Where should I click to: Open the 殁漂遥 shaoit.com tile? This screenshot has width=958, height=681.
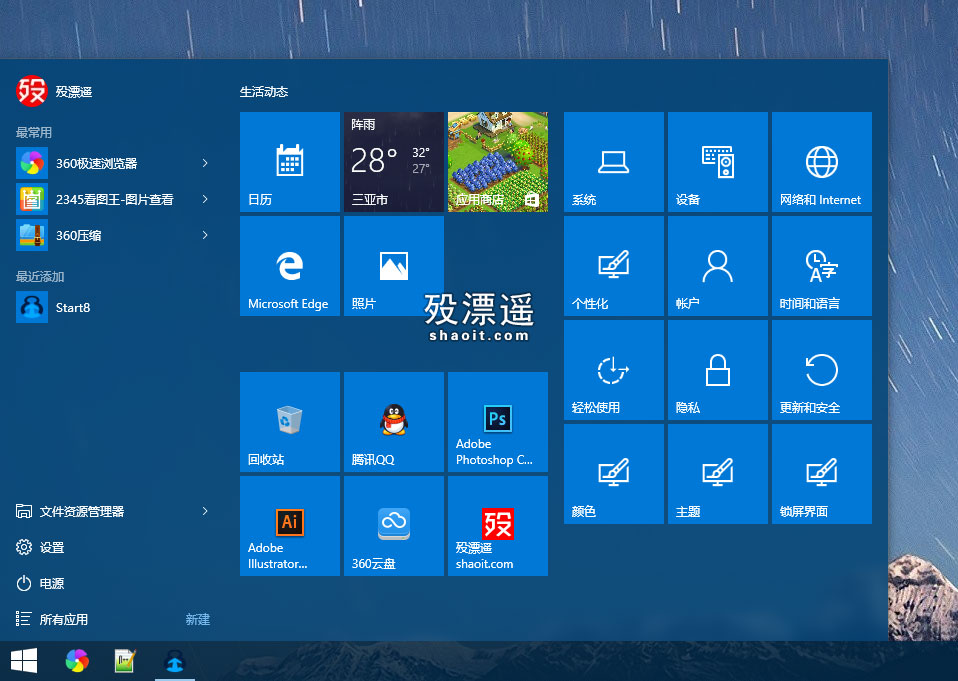[498, 526]
